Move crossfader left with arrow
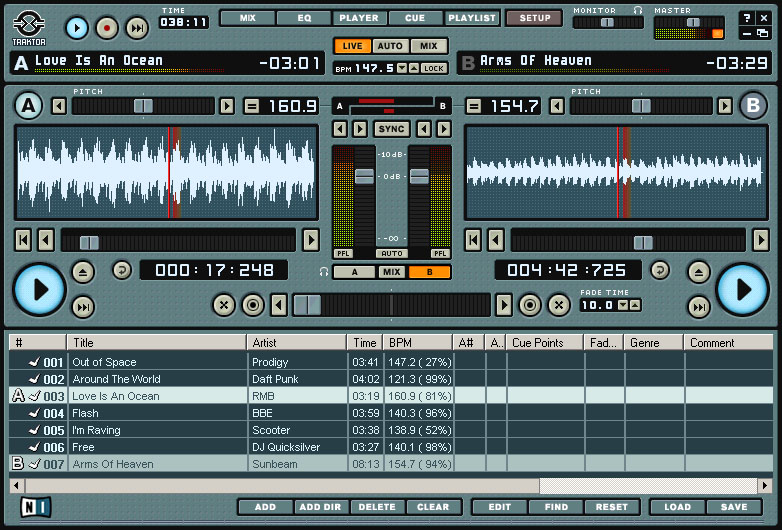 (x=279, y=305)
